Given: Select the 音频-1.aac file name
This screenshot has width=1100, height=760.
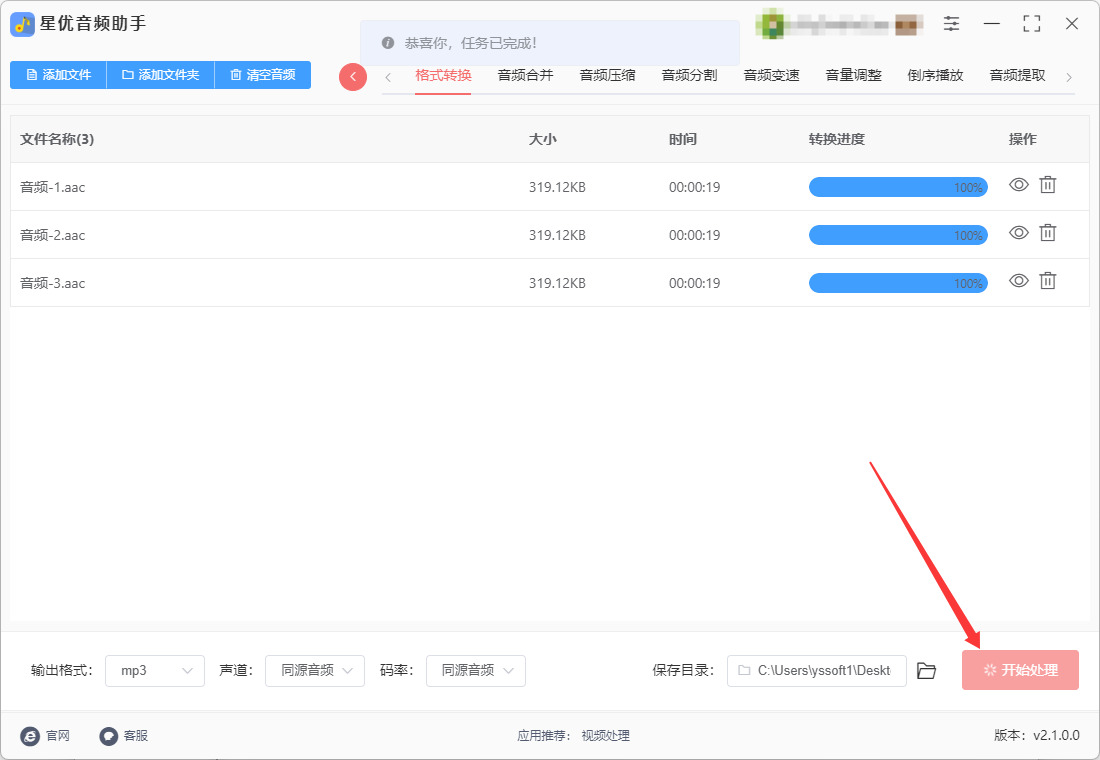Looking at the screenshot, I should click(53, 187).
